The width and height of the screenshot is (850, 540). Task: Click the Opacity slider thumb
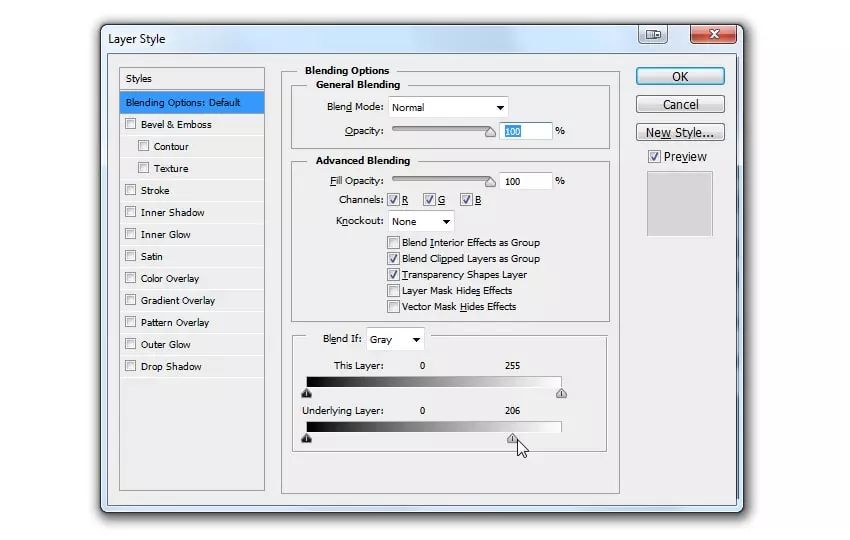click(x=490, y=132)
